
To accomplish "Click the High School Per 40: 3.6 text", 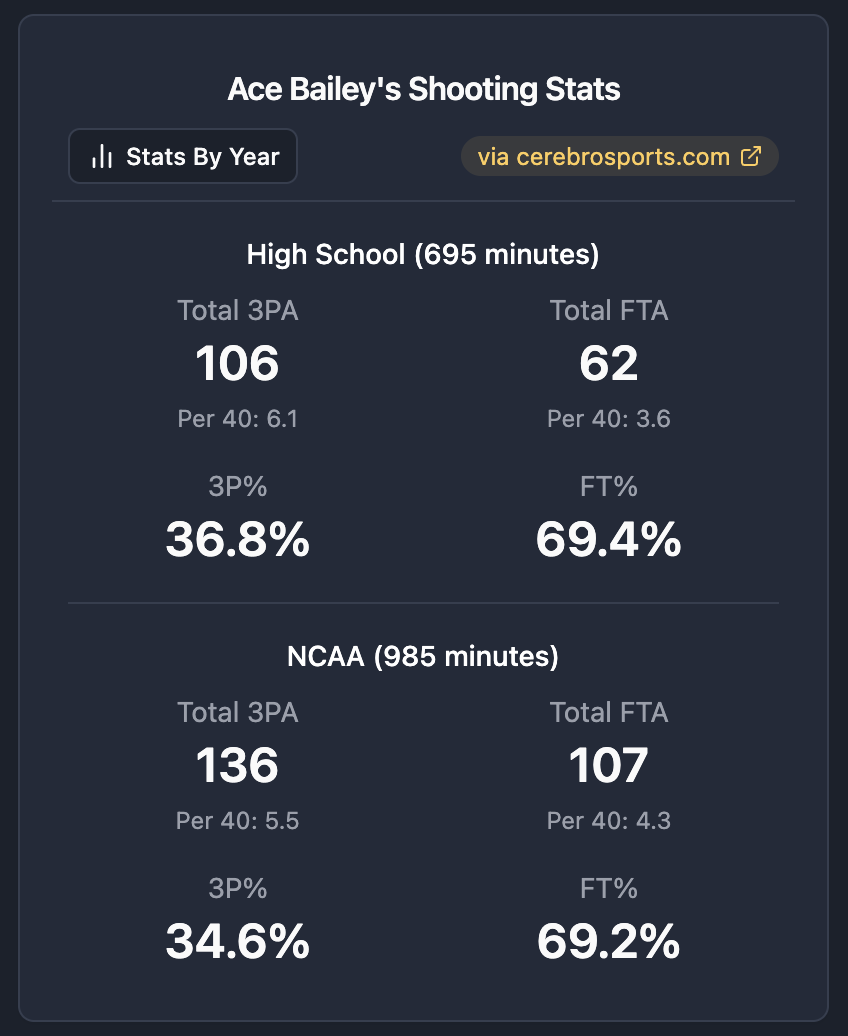I will (608, 419).
